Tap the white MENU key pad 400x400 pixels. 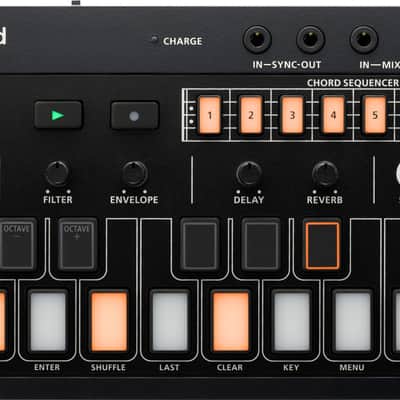[x=353, y=321]
